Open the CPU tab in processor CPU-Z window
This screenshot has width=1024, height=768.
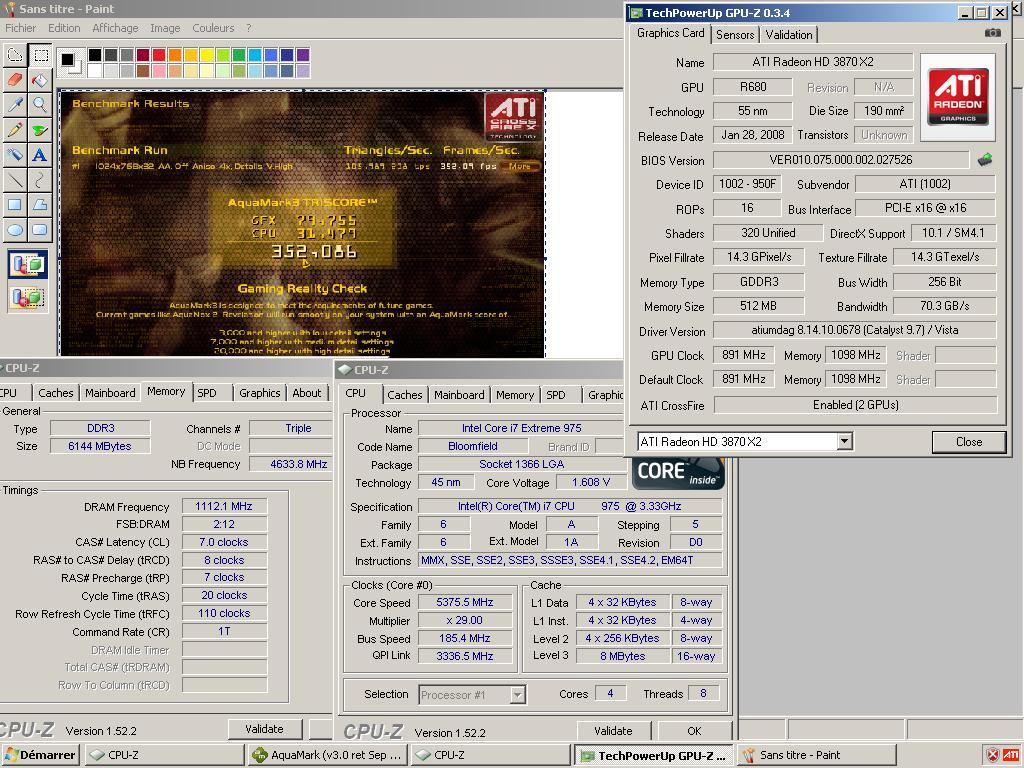355,393
